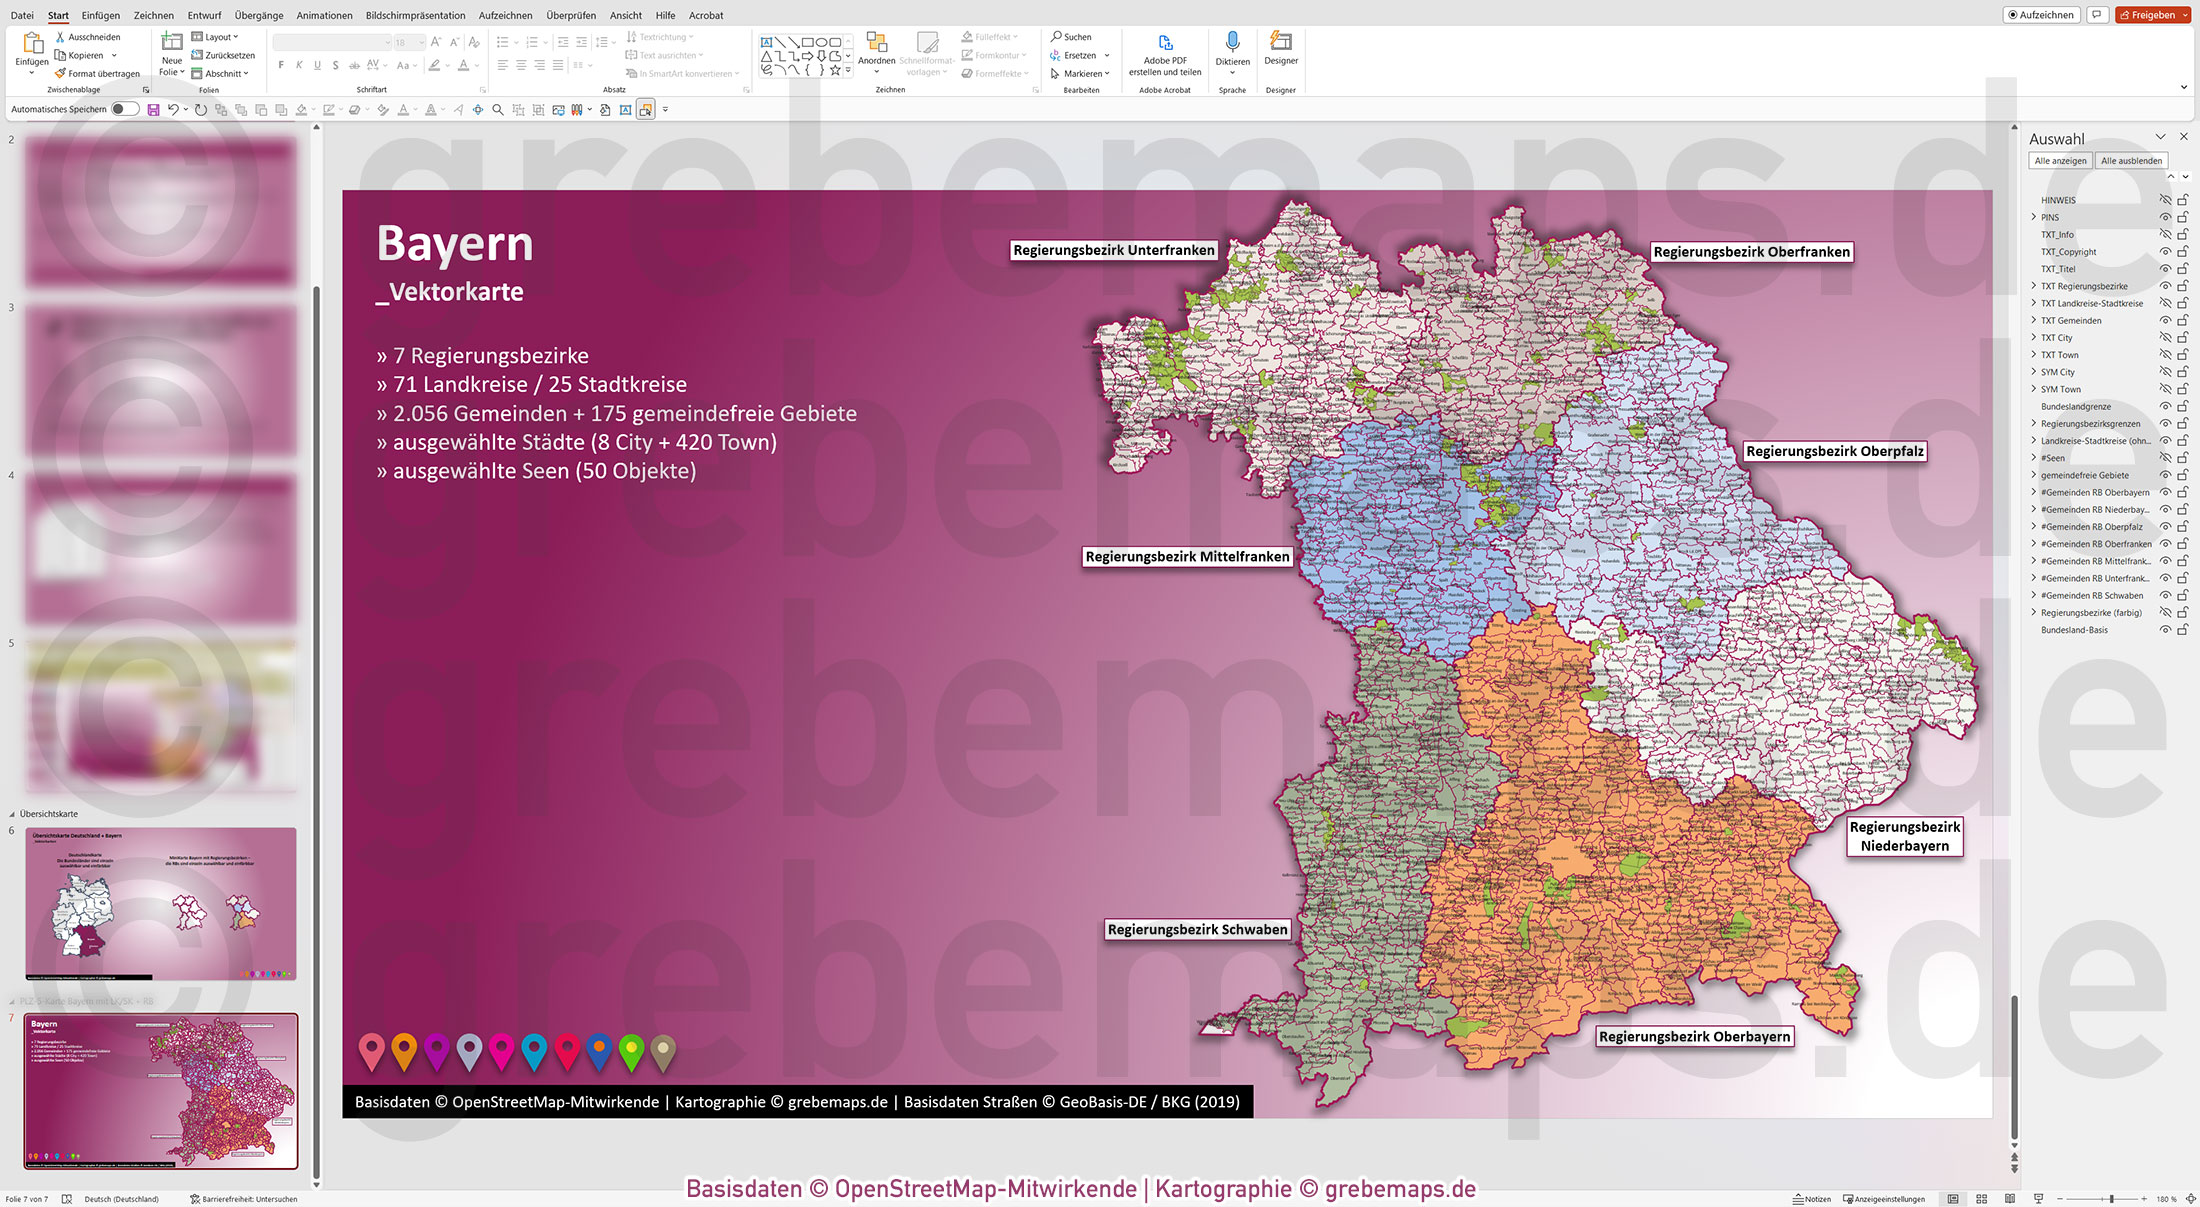Click the Save icon in Quick Access toolbar

(x=152, y=110)
